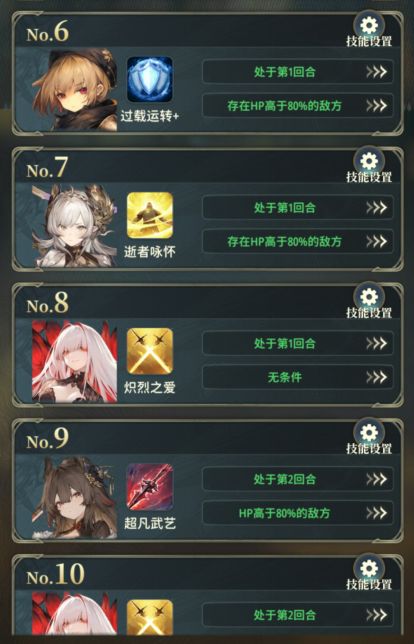Image resolution: width=414 pixels, height=644 pixels.
Task: Expand No.9 HP高于80%的敌方 target selector
Action: coord(298,513)
